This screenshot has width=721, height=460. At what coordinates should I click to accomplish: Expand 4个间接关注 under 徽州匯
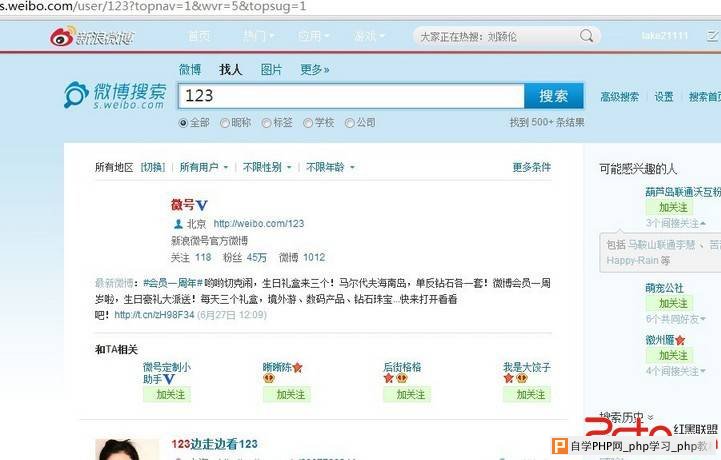click(x=675, y=371)
